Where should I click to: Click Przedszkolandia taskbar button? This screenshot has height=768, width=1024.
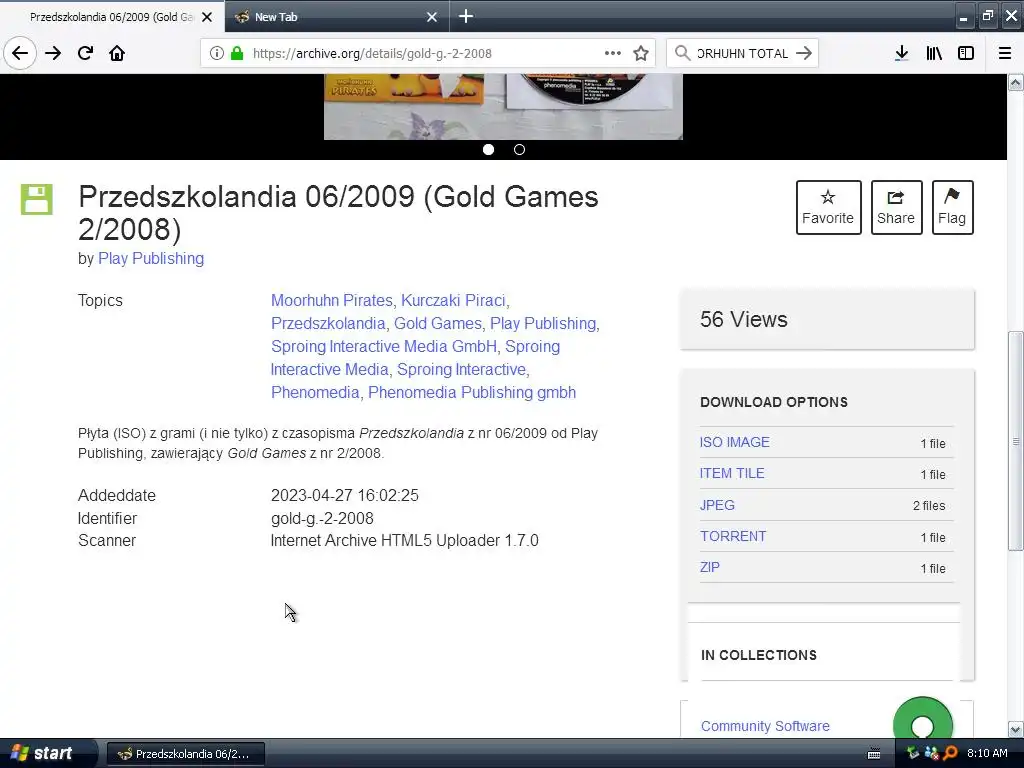(x=185, y=754)
